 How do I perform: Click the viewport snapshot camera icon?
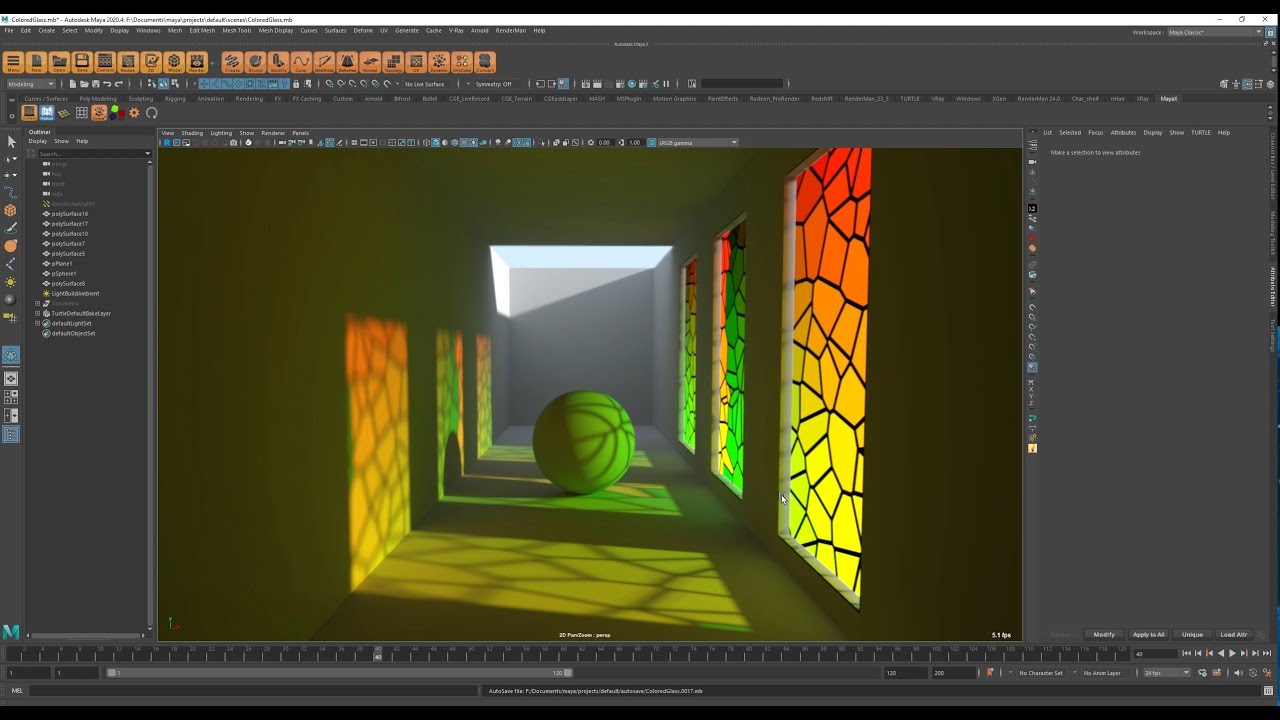pos(233,143)
